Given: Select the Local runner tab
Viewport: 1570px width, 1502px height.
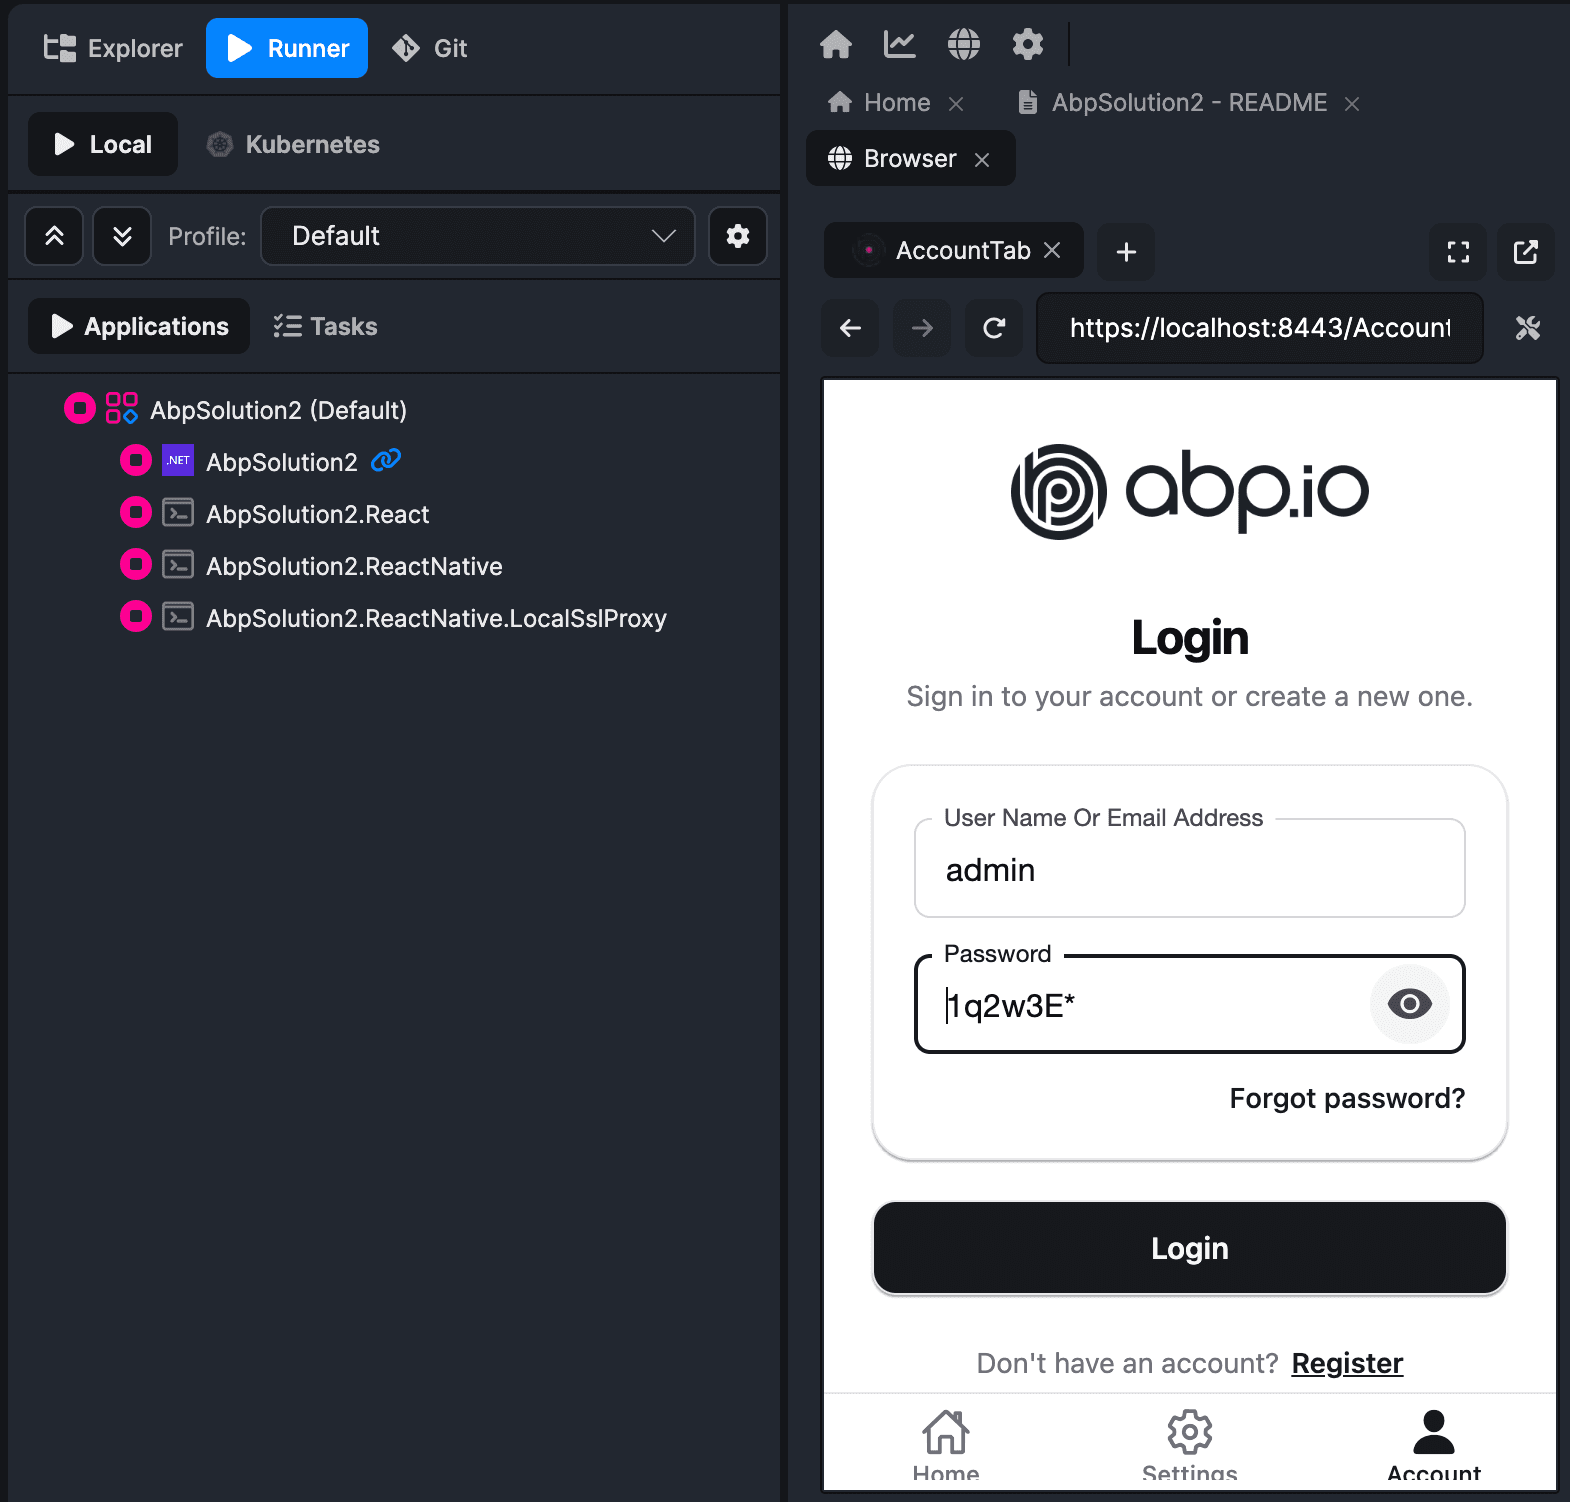Looking at the screenshot, I should tap(103, 144).
